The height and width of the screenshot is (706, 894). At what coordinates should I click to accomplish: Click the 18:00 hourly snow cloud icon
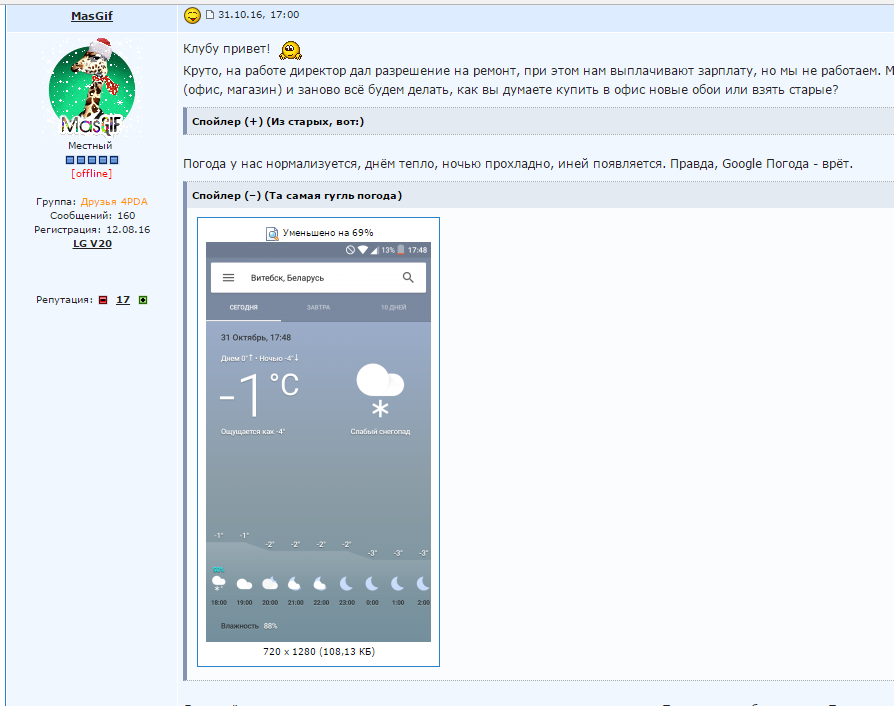[218, 583]
